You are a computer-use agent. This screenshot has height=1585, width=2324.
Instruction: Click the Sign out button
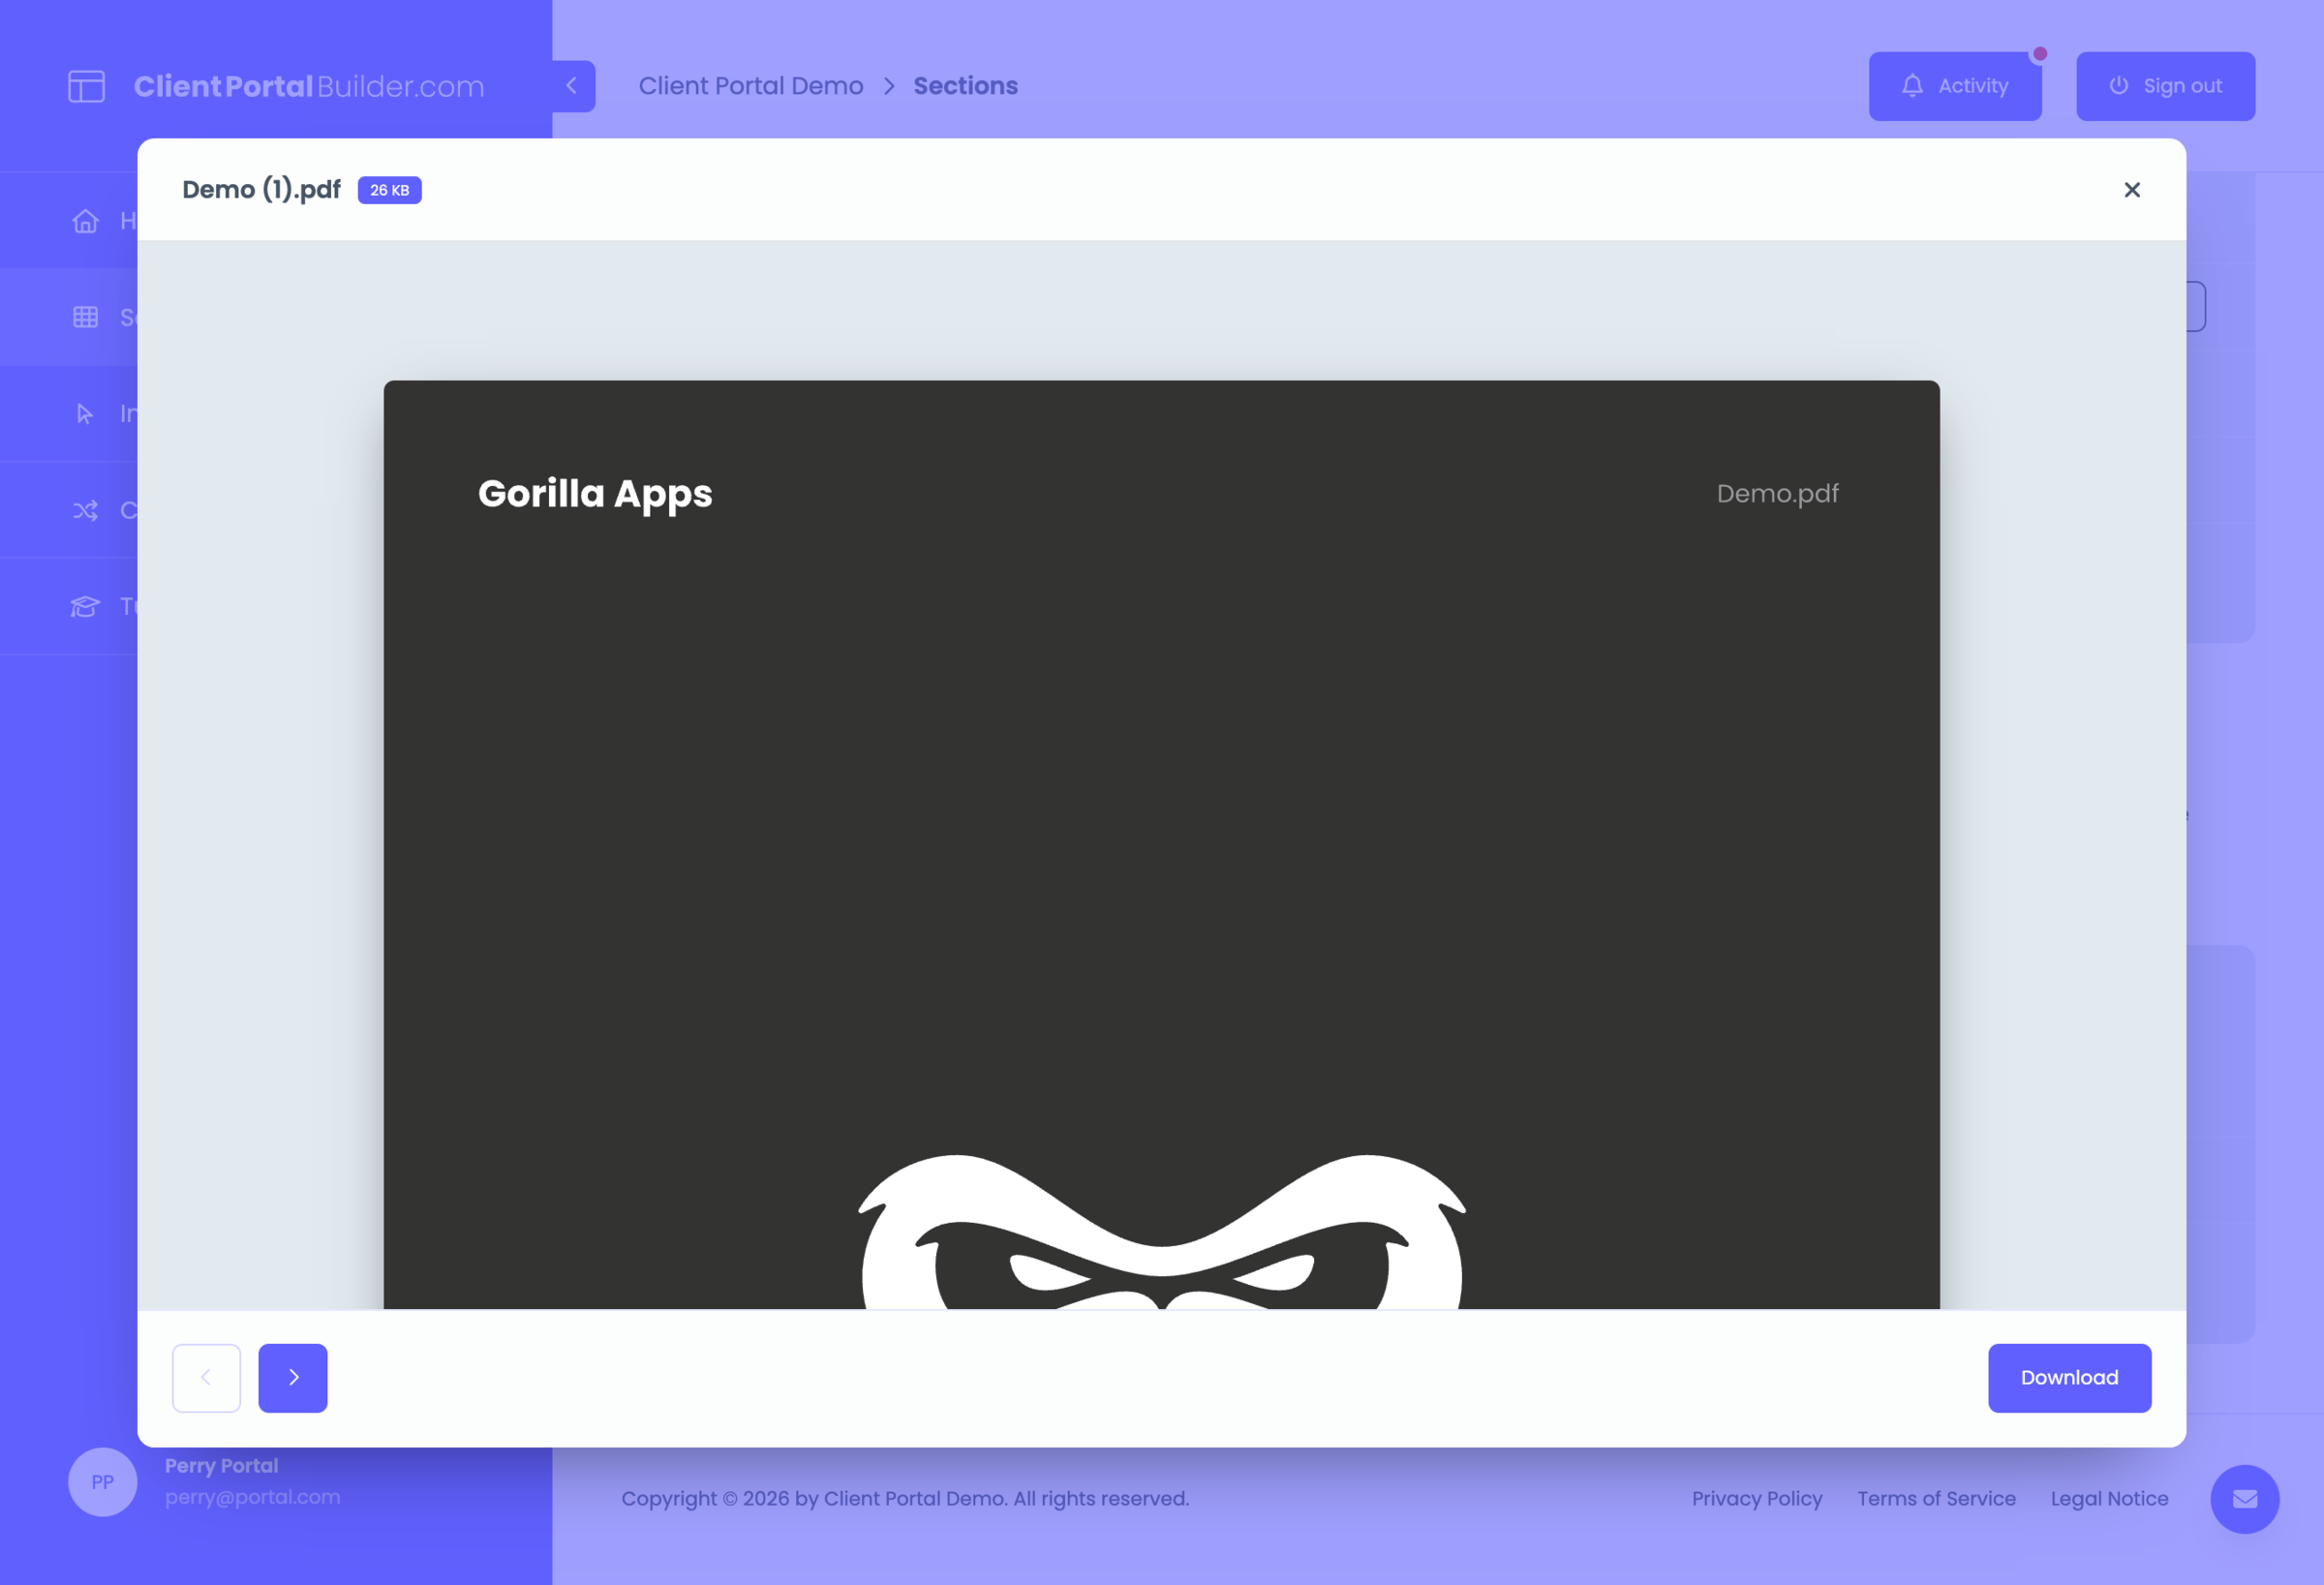tap(2164, 86)
